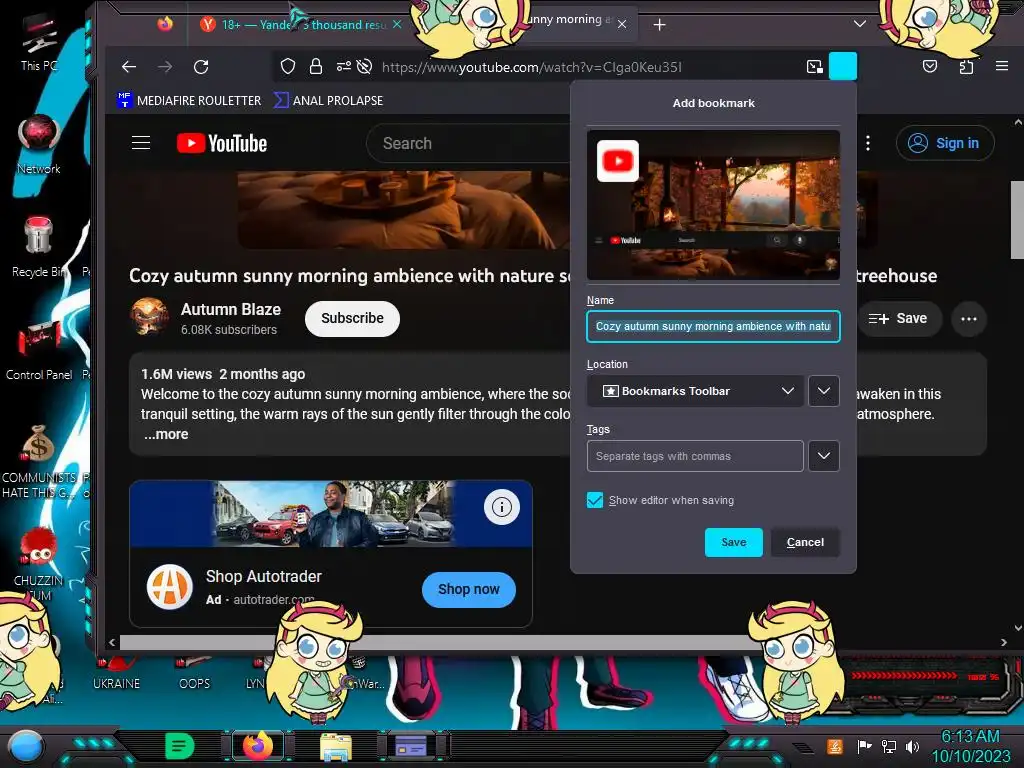The width and height of the screenshot is (1024, 768).
Task: Open Autumn Blaze channel avatar
Action: [x=150, y=317]
